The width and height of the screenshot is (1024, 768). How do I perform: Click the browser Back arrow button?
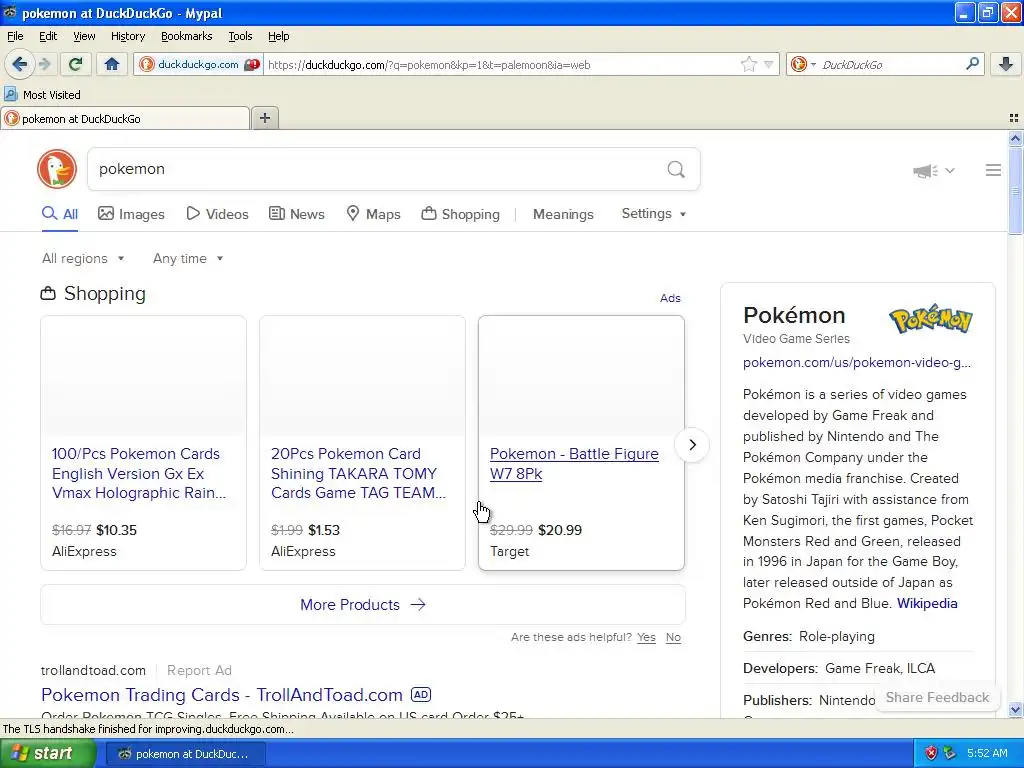19,64
